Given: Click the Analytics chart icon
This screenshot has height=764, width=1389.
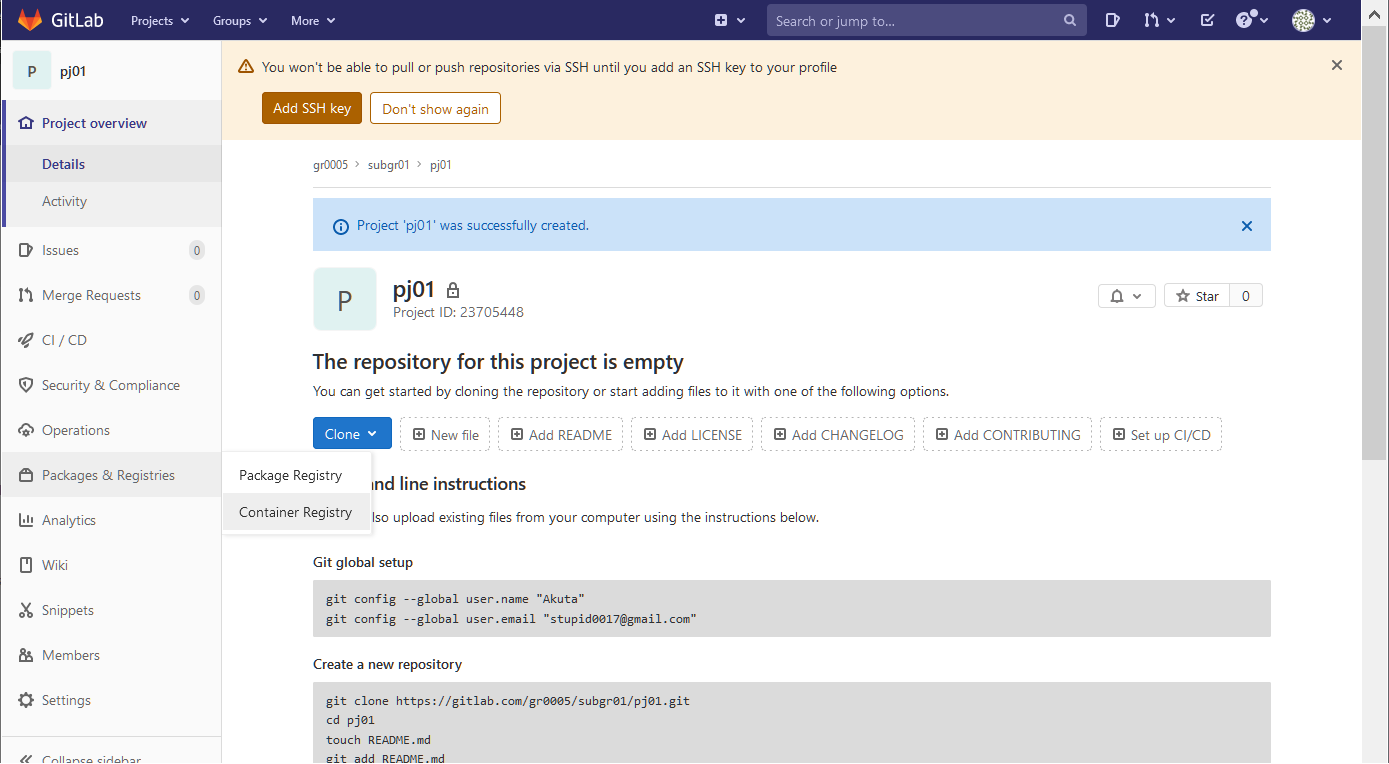Looking at the screenshot, I should click(26, 520).
